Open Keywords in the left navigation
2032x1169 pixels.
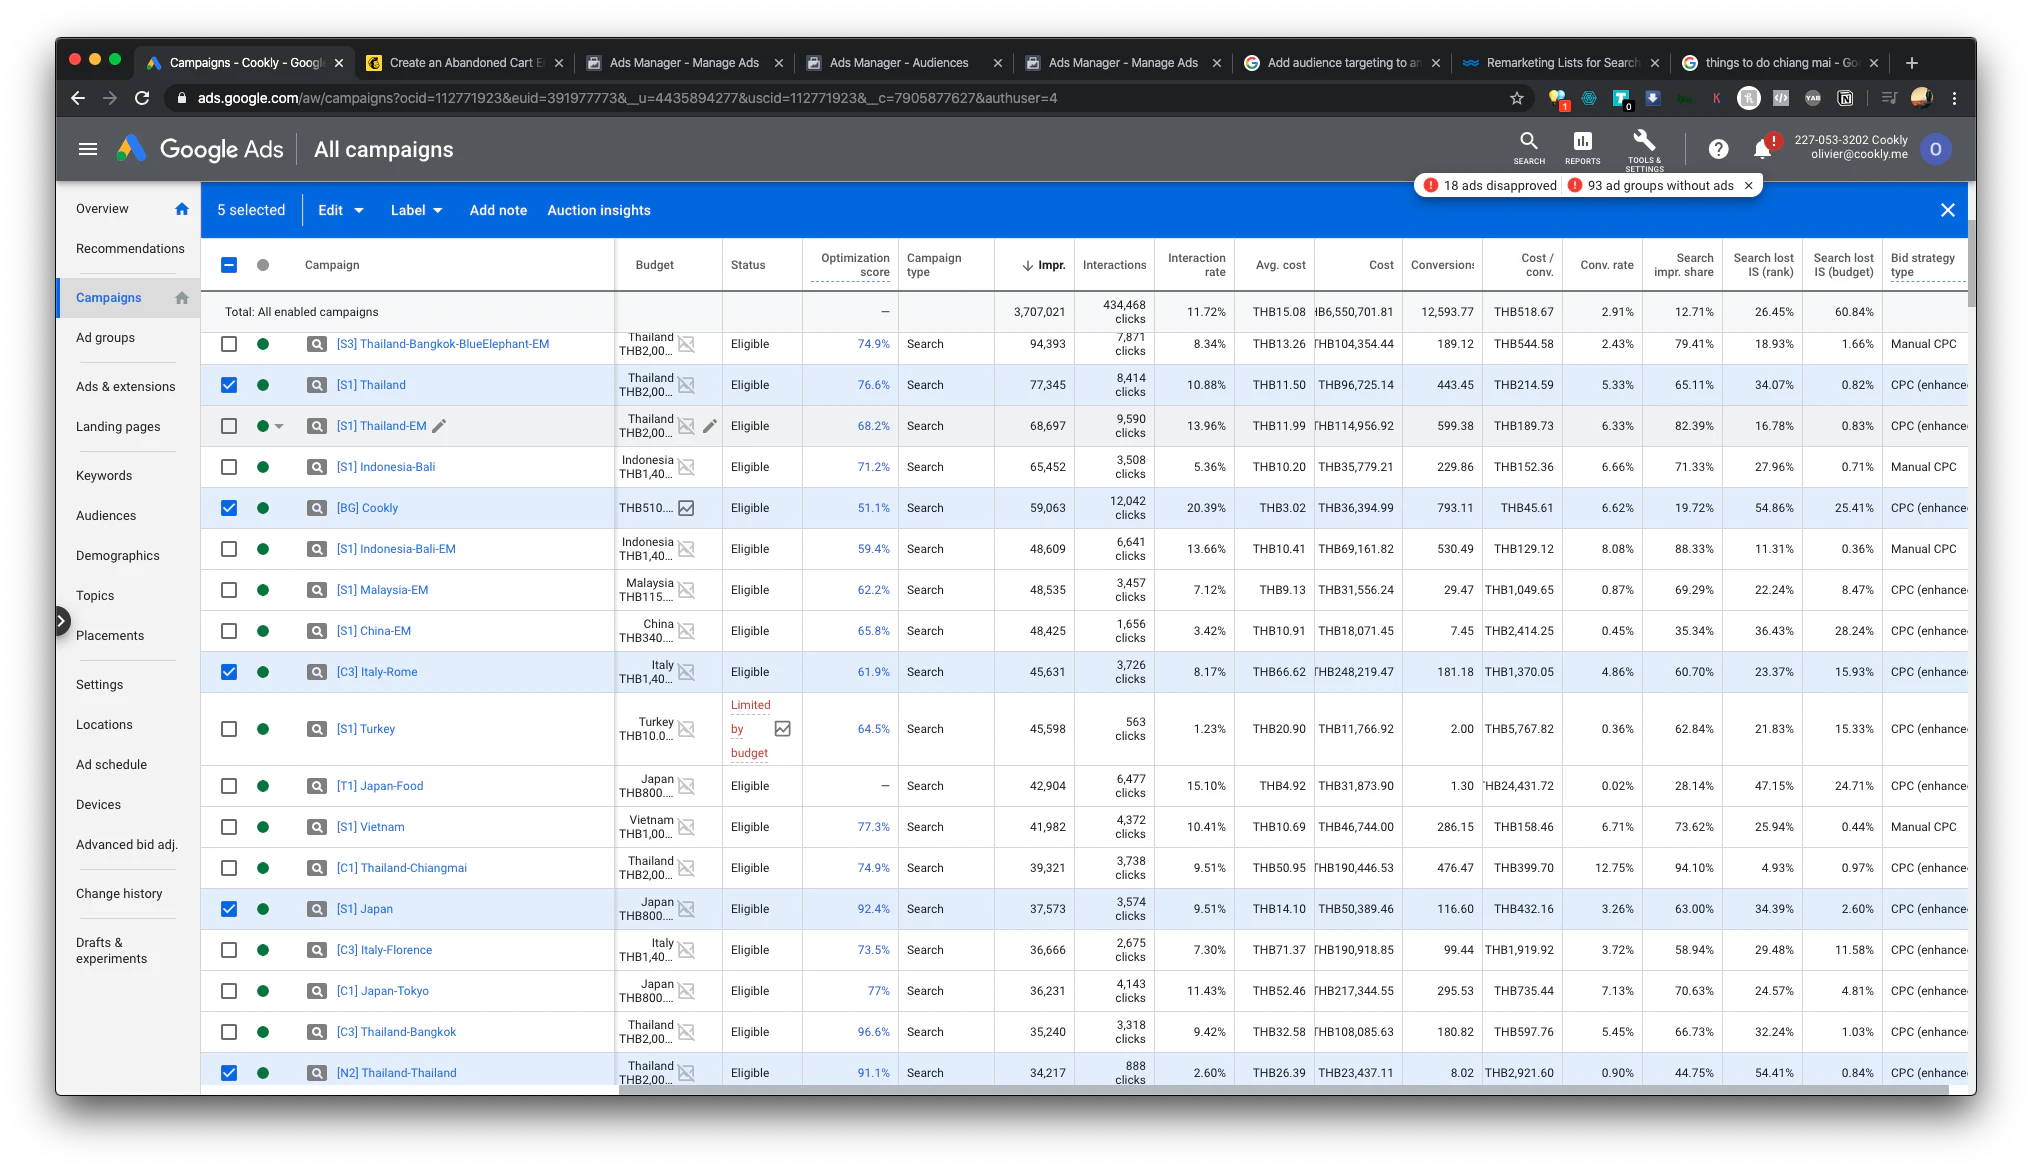[104, 476]
